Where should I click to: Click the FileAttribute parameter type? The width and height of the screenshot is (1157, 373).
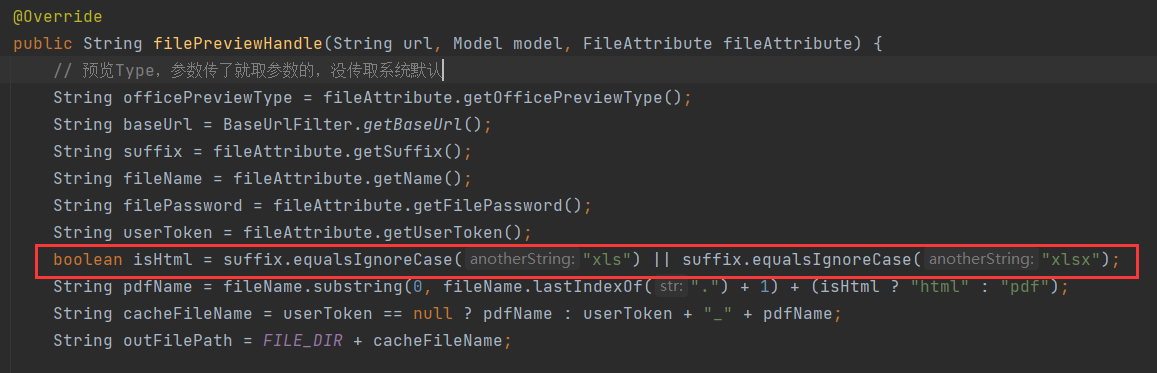[648, 43]
